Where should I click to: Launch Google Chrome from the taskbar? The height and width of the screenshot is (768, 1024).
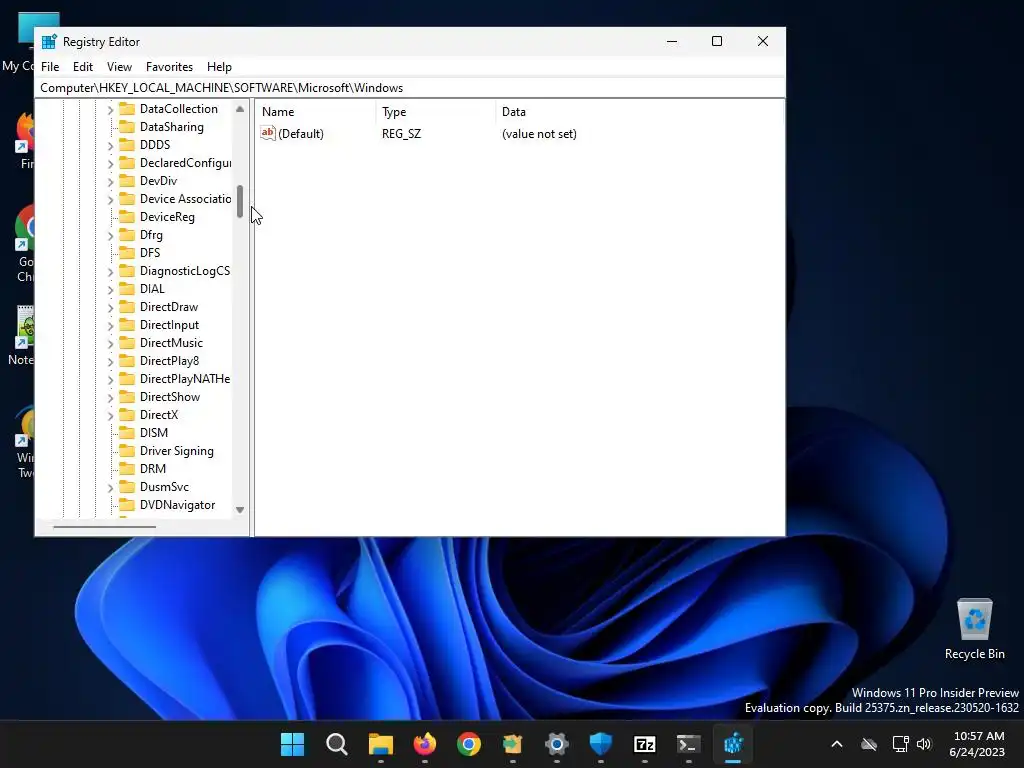(x=468, y=744)
